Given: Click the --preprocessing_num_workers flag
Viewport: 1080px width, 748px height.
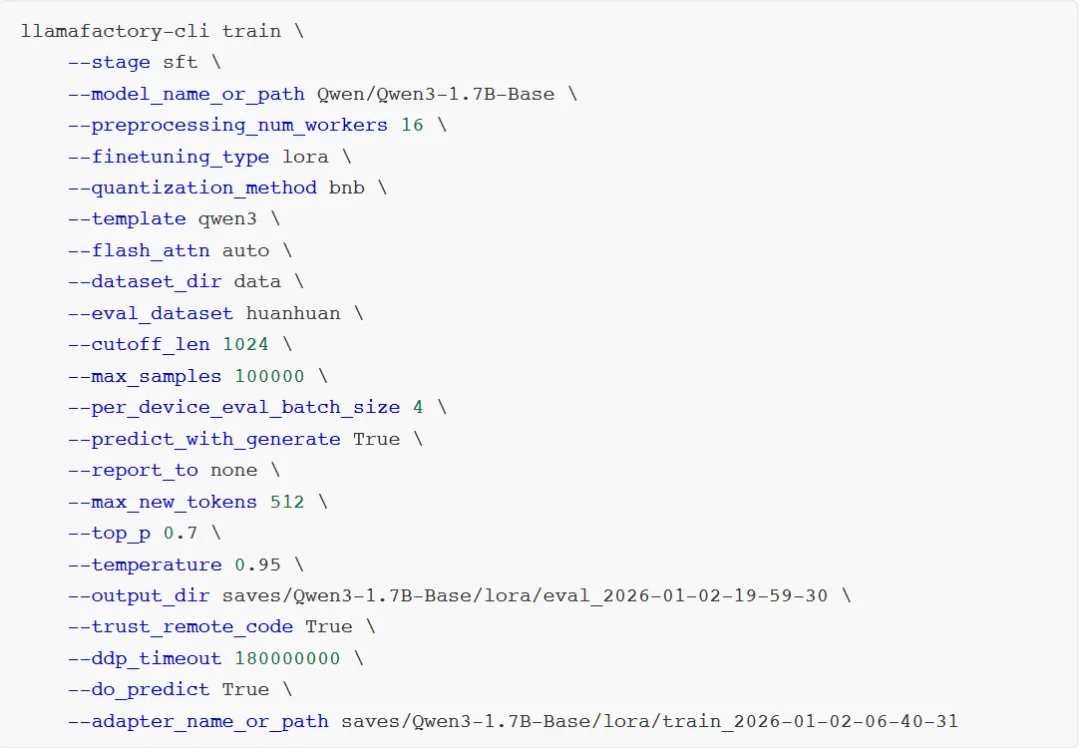Looking at the screenshot, I should pos(227,125).
